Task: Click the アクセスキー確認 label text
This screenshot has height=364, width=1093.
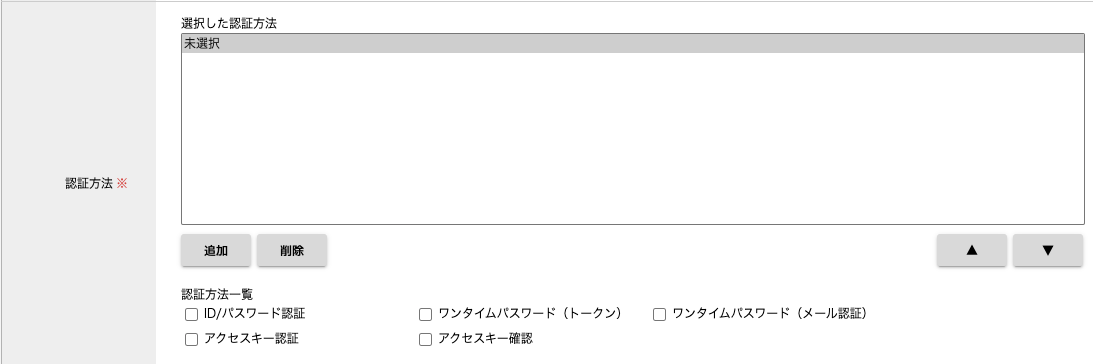Action: point(486,340)
